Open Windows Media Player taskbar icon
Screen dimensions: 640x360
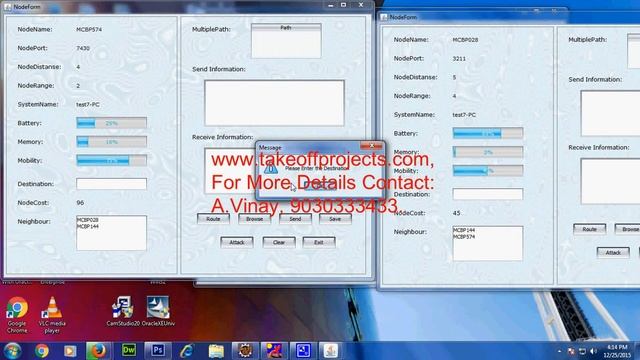pos(69,351)
